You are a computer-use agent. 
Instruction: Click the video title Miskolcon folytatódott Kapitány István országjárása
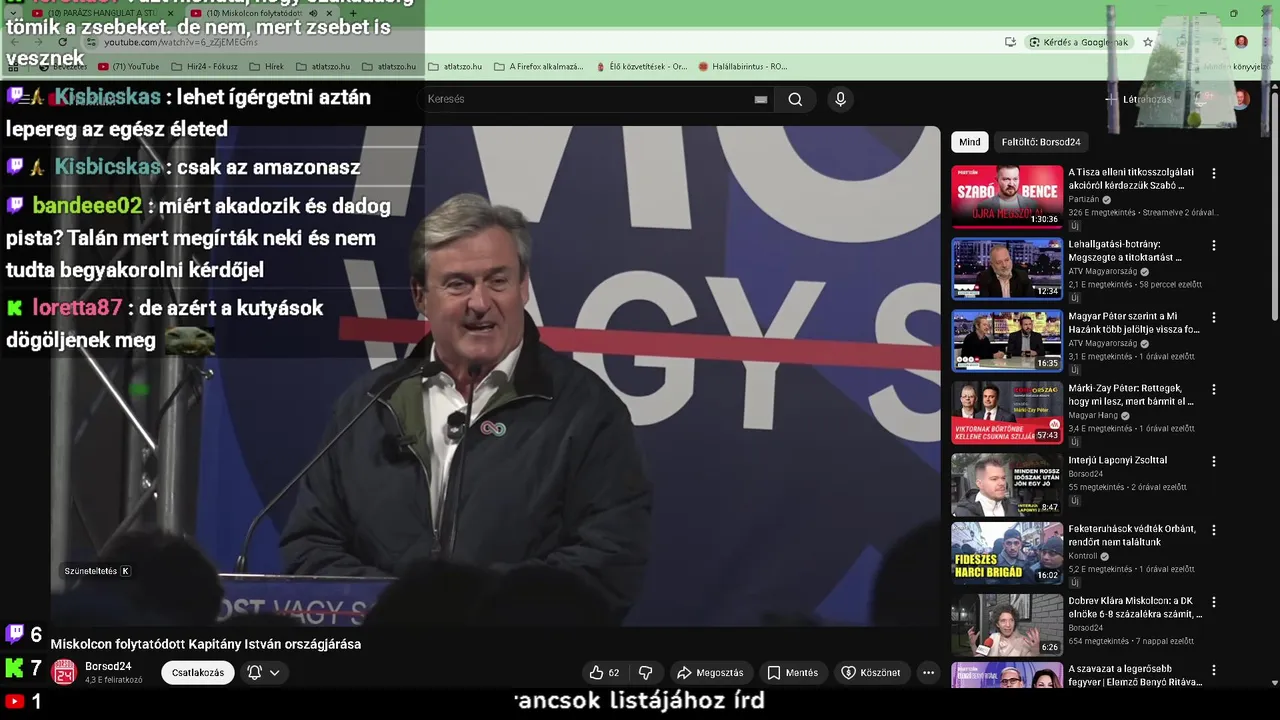206,644
